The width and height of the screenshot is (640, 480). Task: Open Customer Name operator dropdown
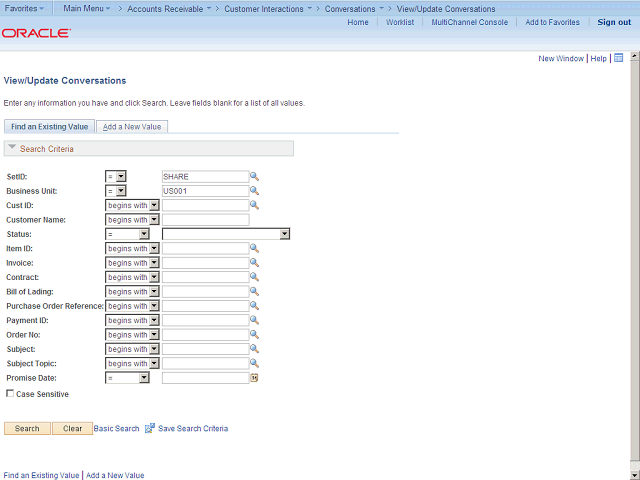132,220
